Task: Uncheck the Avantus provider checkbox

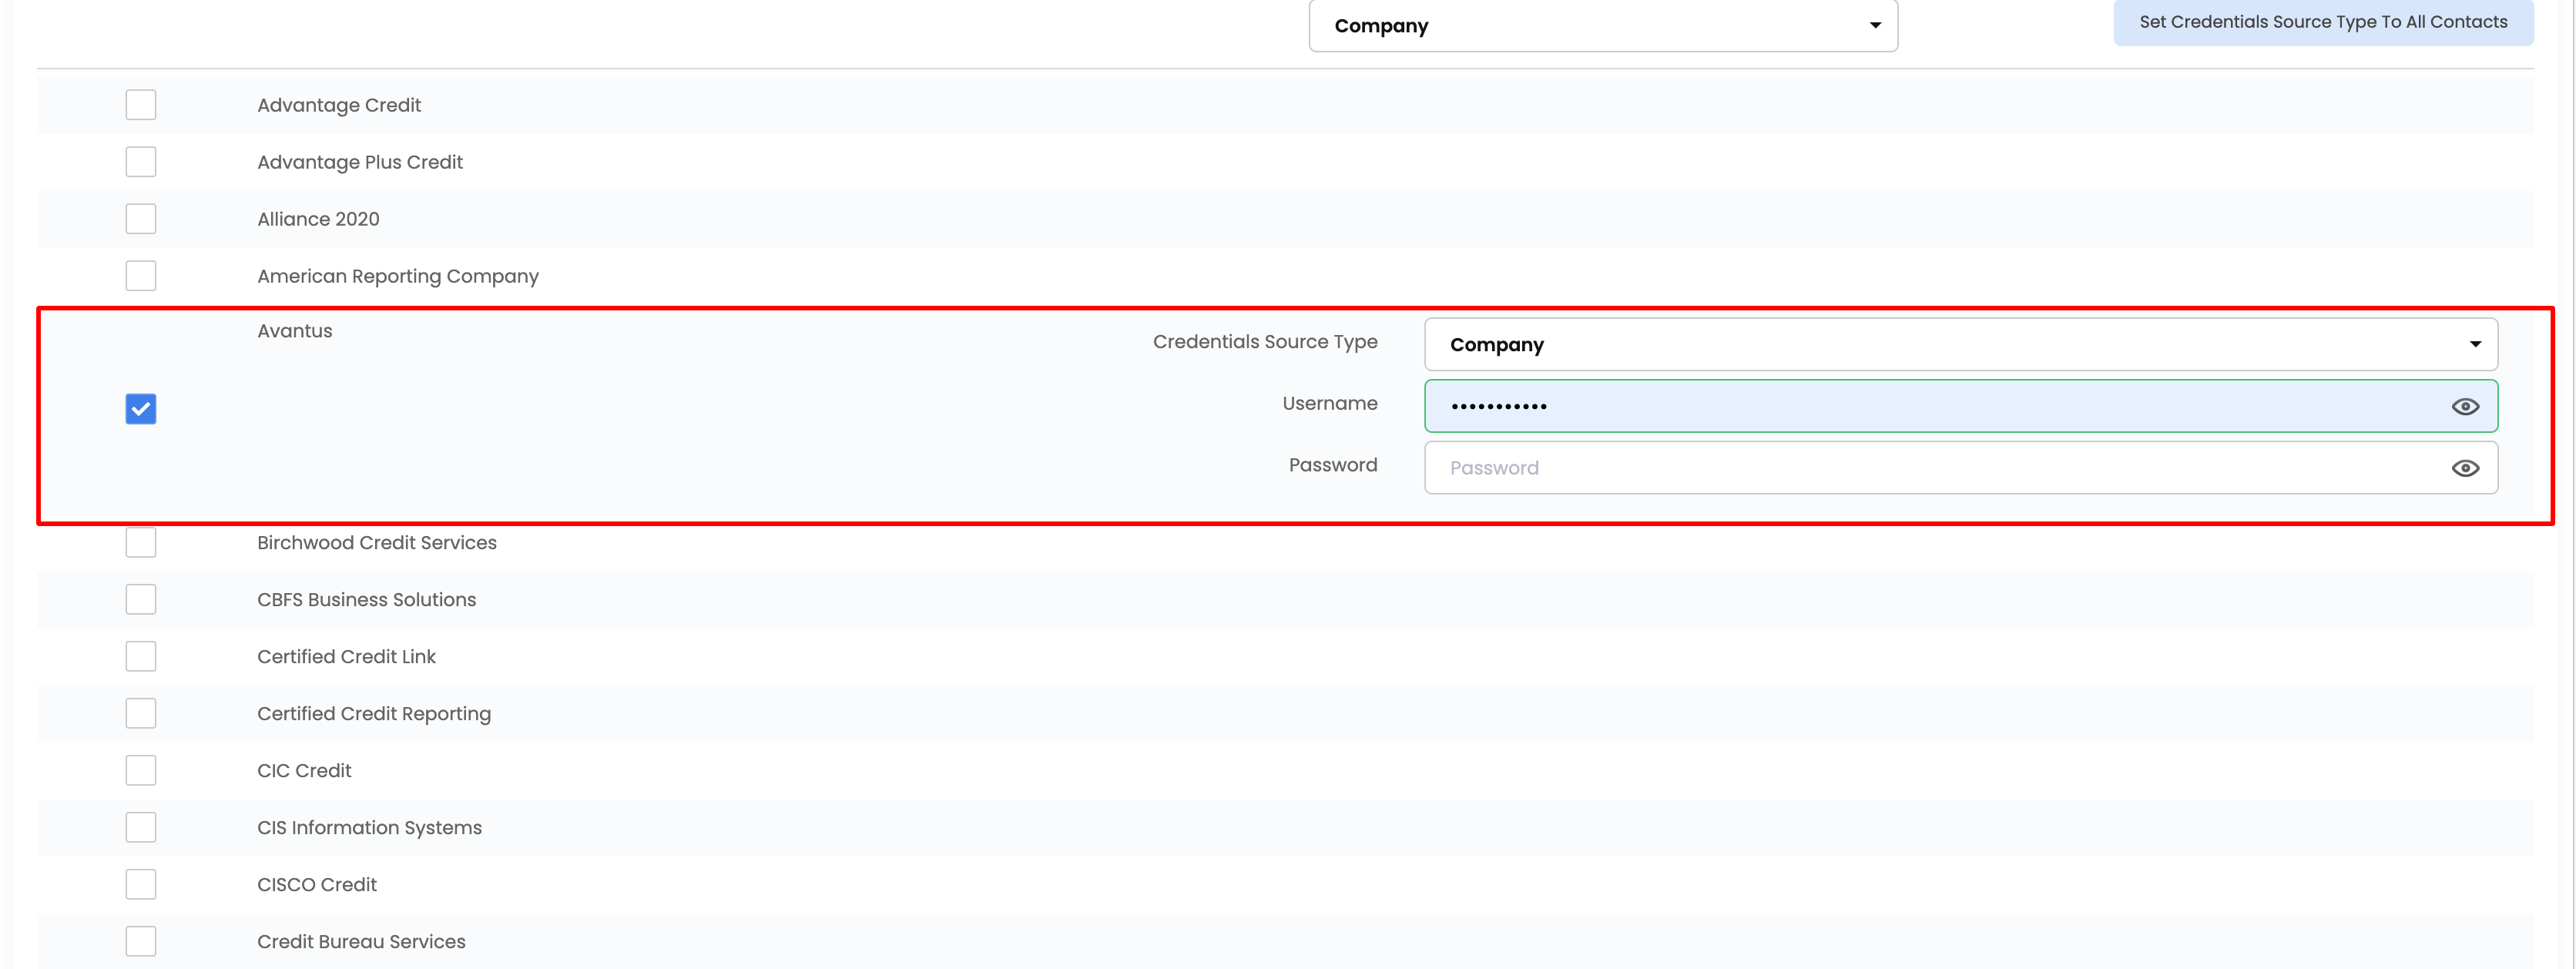Action: pyautogui.click(x=141, y=408)
